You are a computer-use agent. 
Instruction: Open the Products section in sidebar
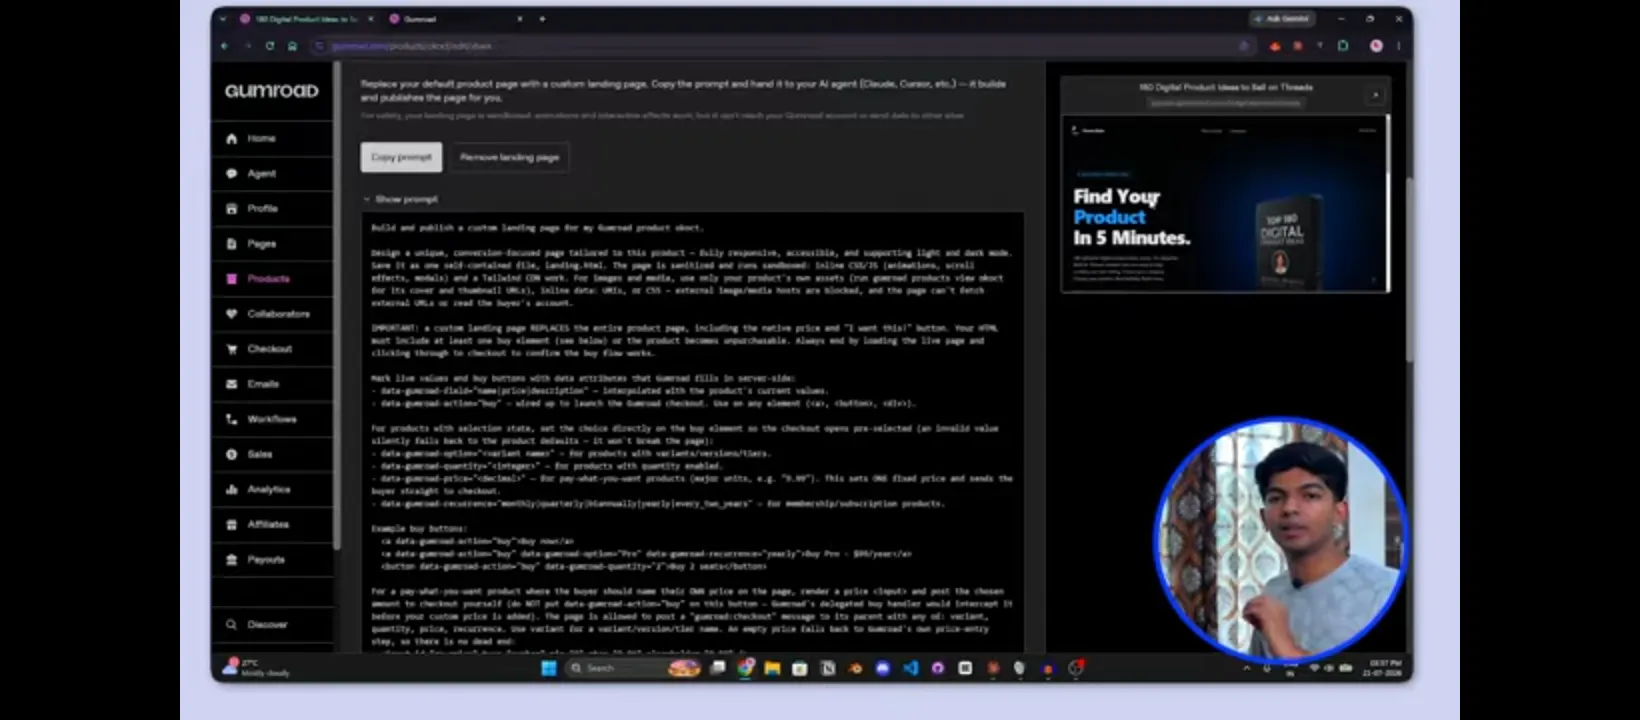point(272,279)
